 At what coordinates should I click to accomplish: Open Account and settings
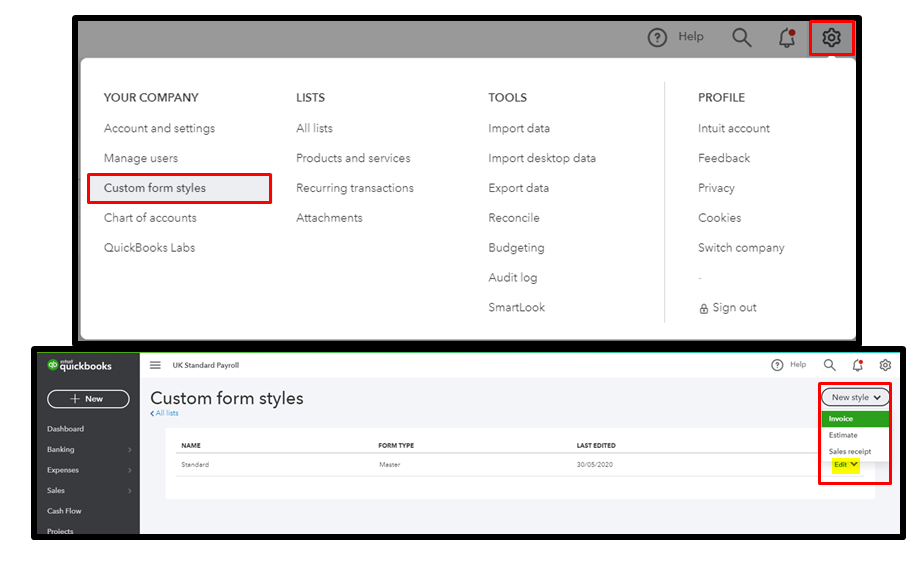(x=159, y=128)
